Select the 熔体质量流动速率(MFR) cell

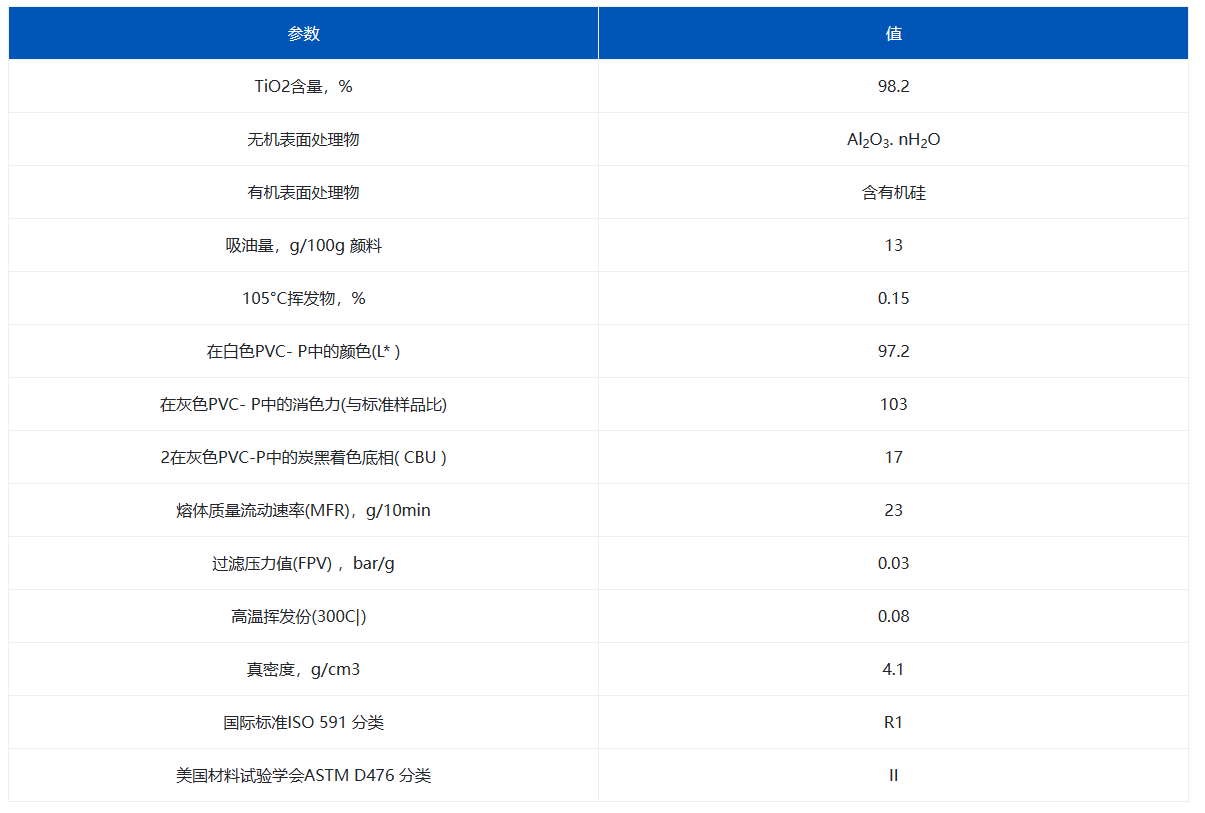303,511
